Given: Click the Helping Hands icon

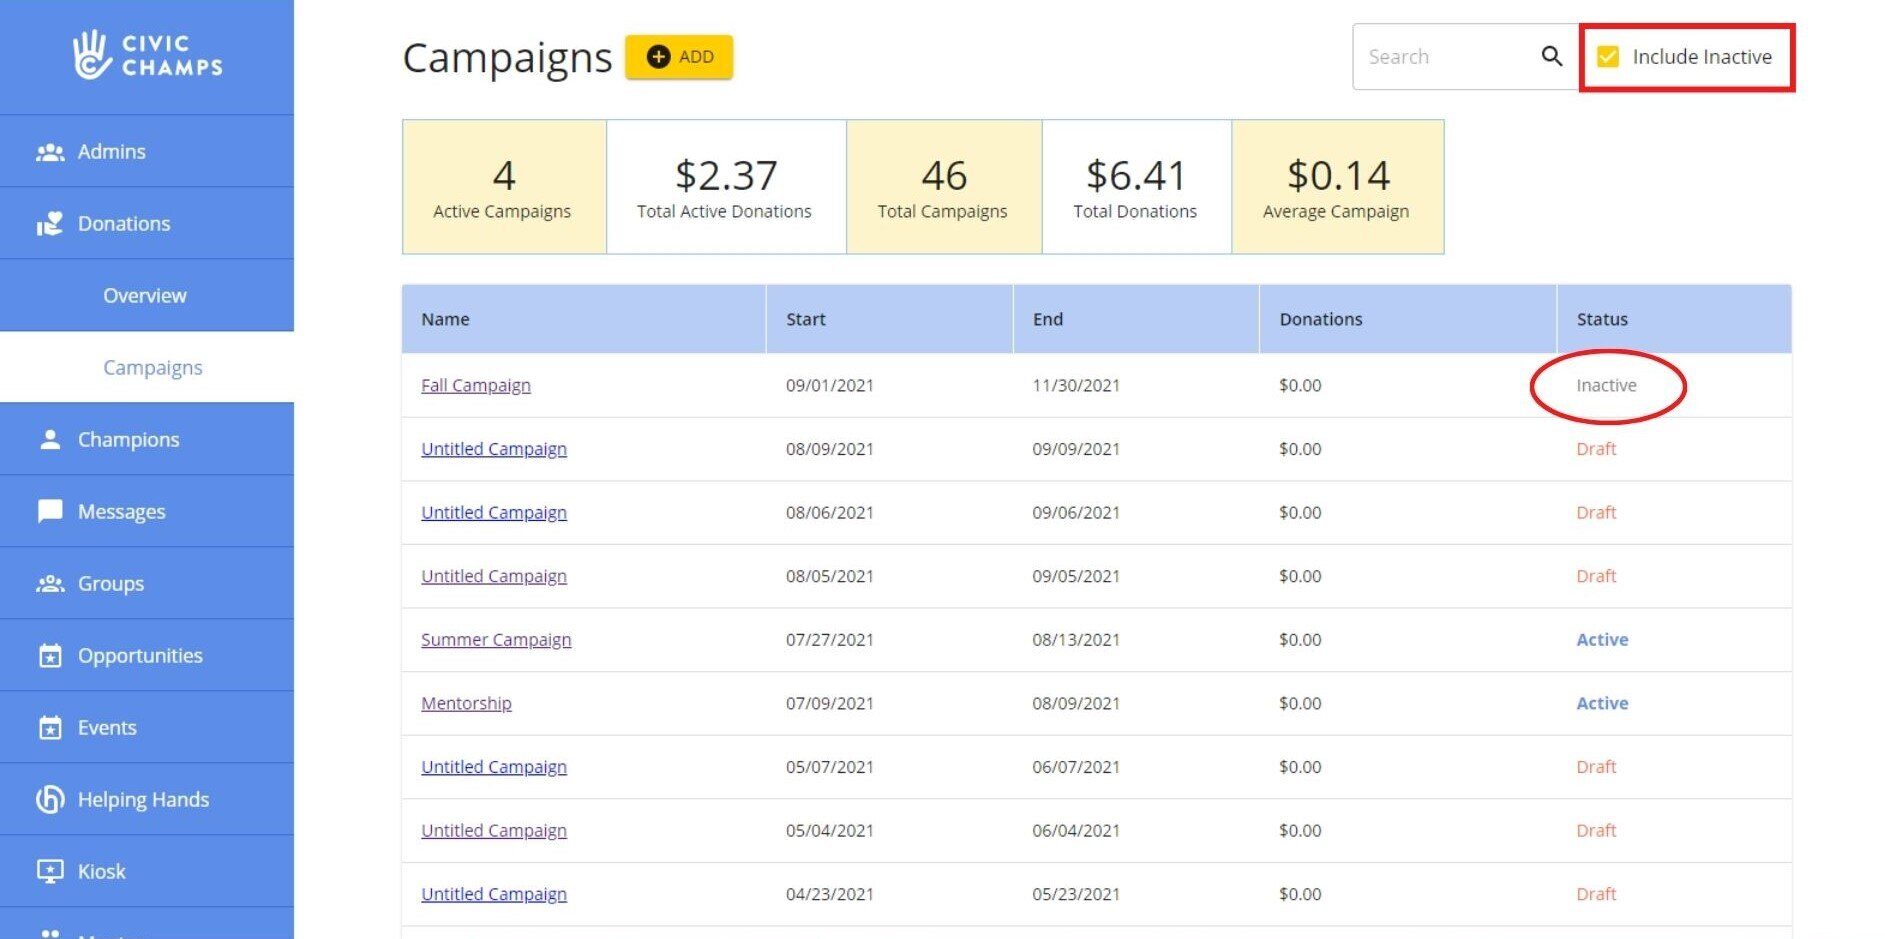Looking at the screenshot, I should [x=50, y=800].
